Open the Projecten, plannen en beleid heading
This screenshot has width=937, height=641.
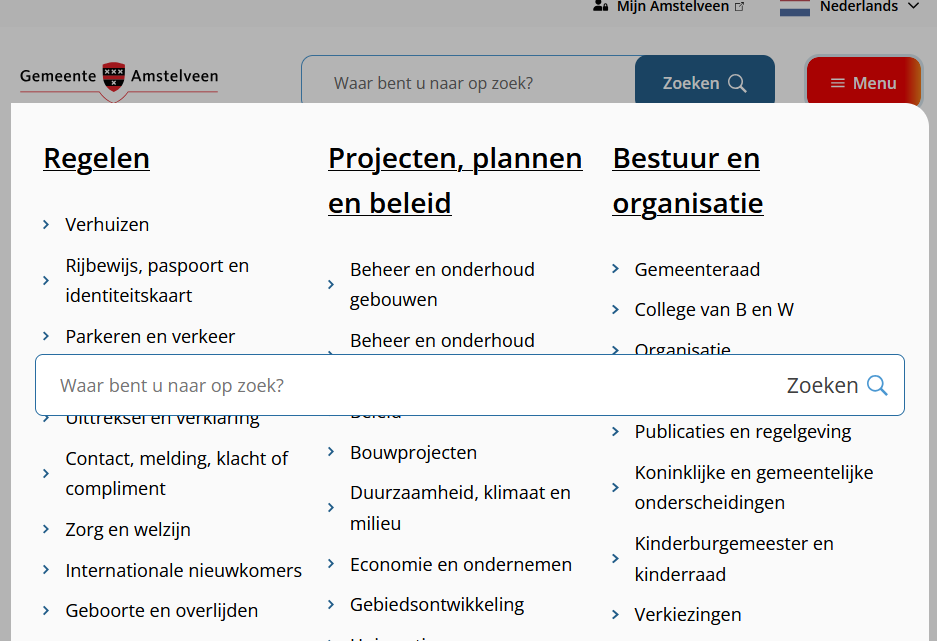(455, 180)
